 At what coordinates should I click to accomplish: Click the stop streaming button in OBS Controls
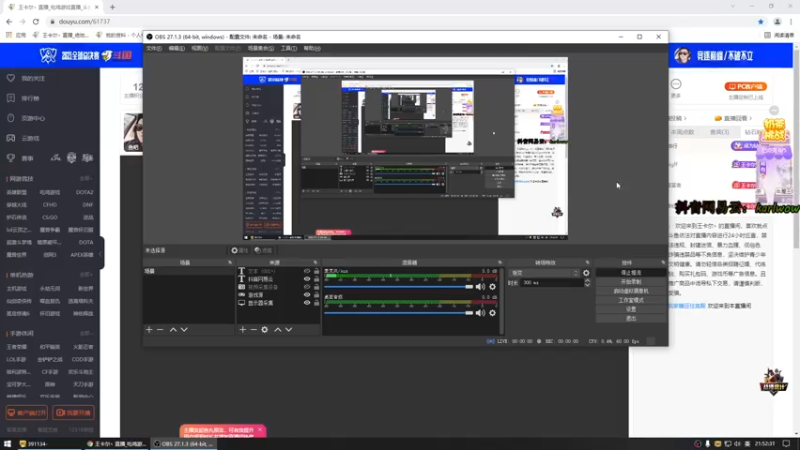631,273
